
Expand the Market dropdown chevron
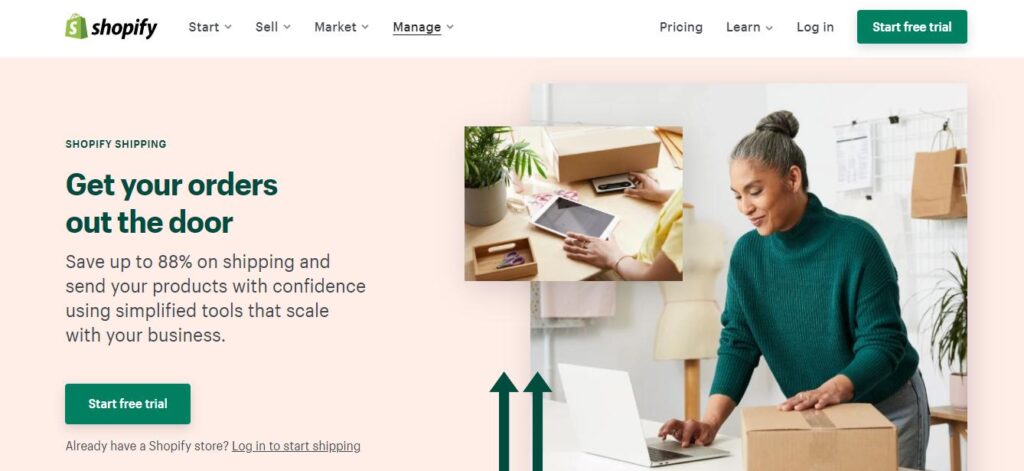(365, 27)
